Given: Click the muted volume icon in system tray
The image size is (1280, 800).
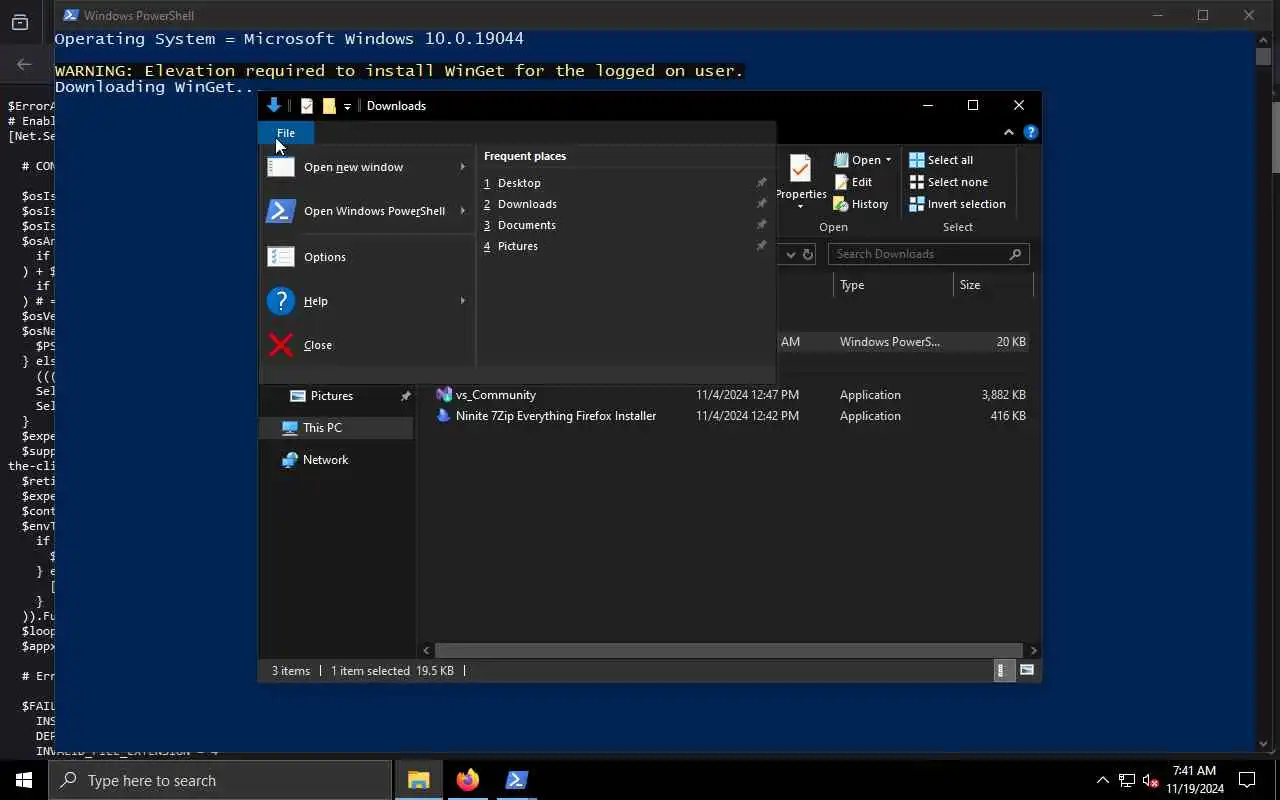Looking at the screenshot, I should pos(1151,781).
